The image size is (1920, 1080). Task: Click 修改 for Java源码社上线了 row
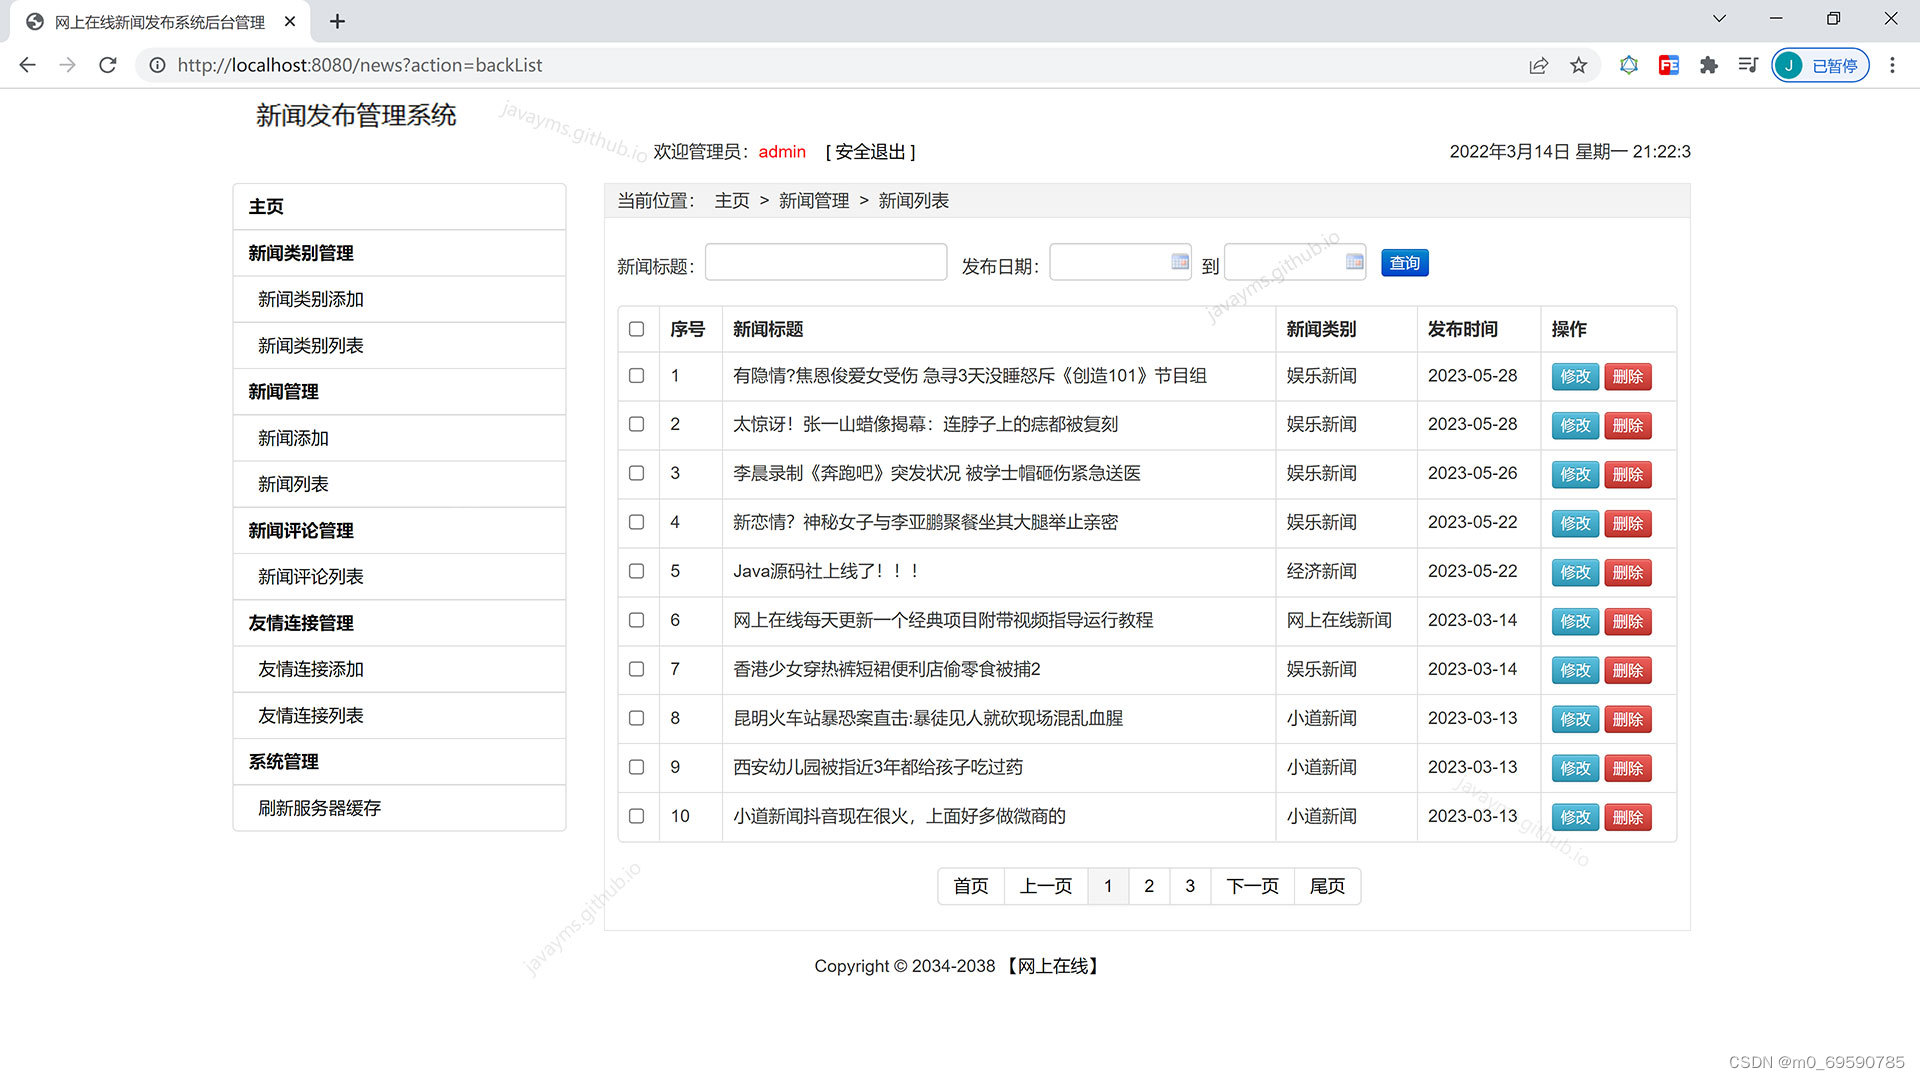click(1575, 573)
